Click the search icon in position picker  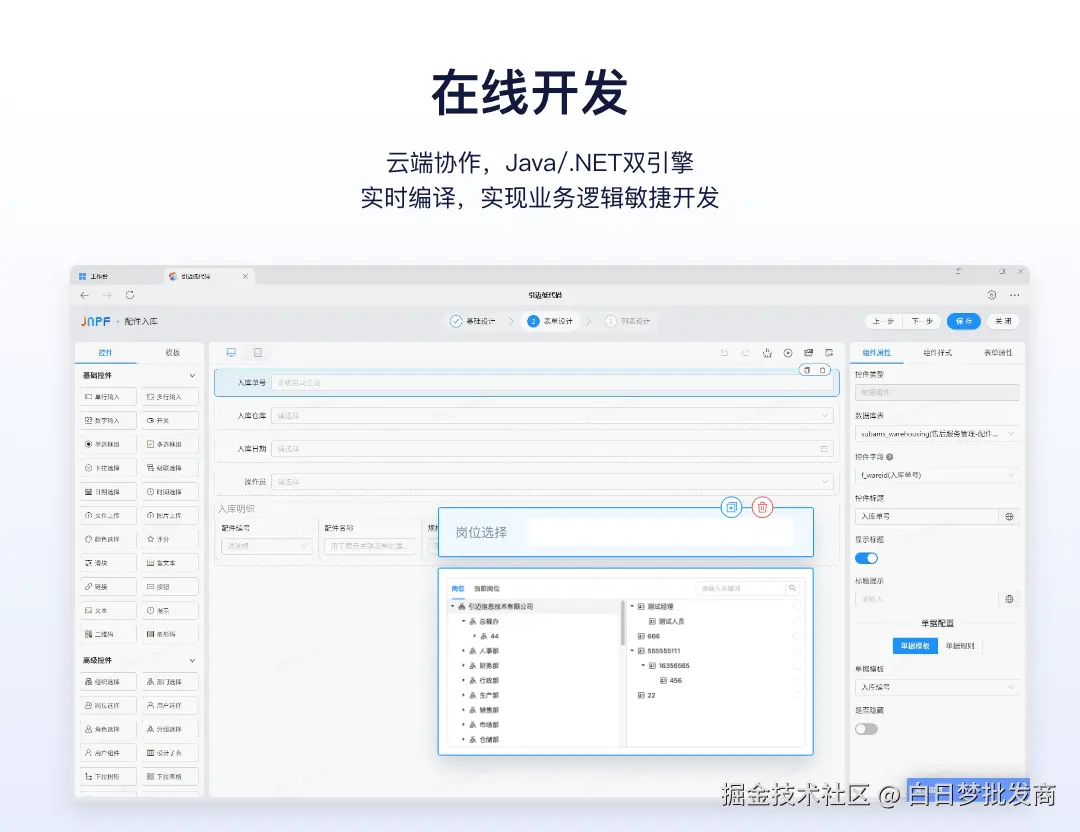pos(792,588)
